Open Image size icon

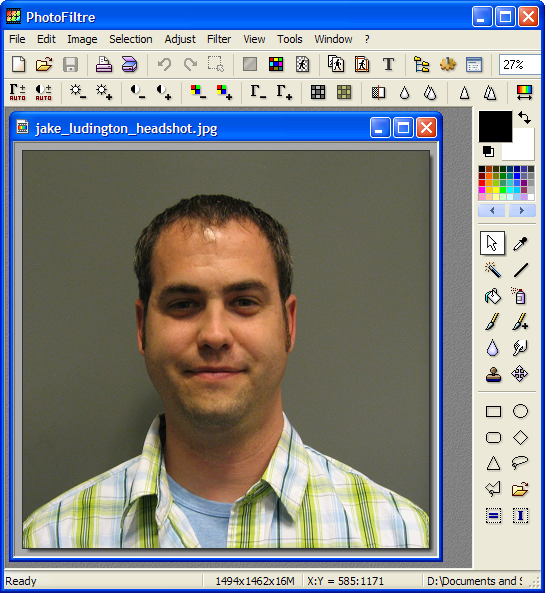click(336, 64)
